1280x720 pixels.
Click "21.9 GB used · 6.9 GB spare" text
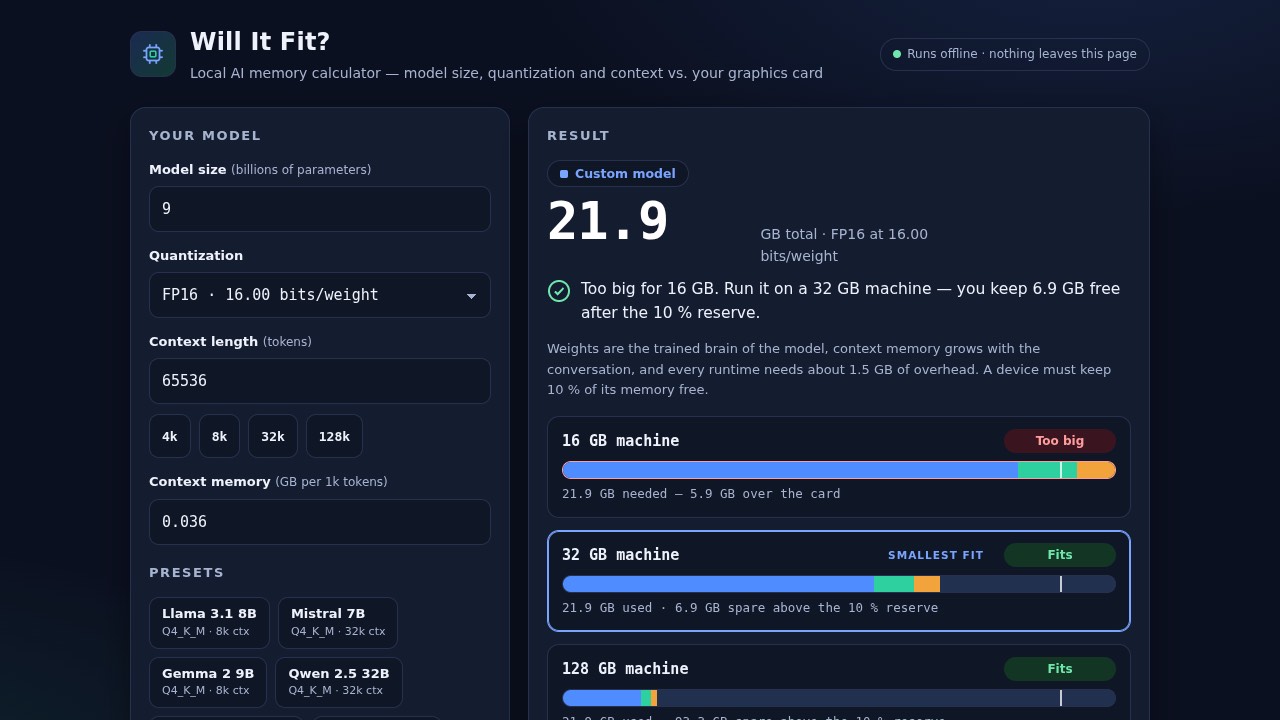point(750,608)
